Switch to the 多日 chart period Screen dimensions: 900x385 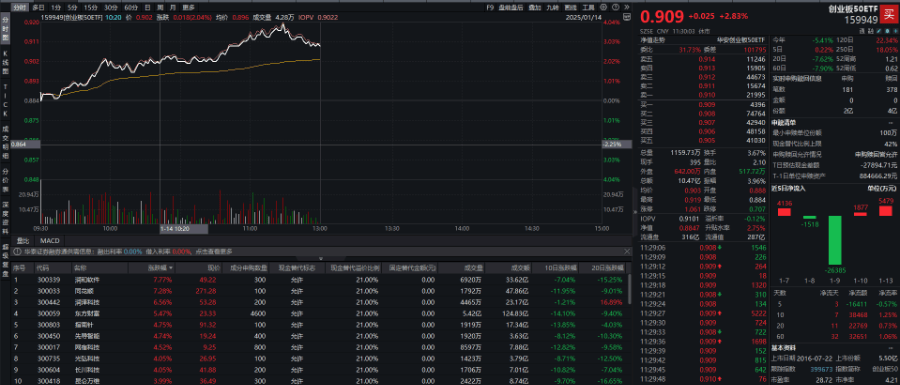coord(38,8)
